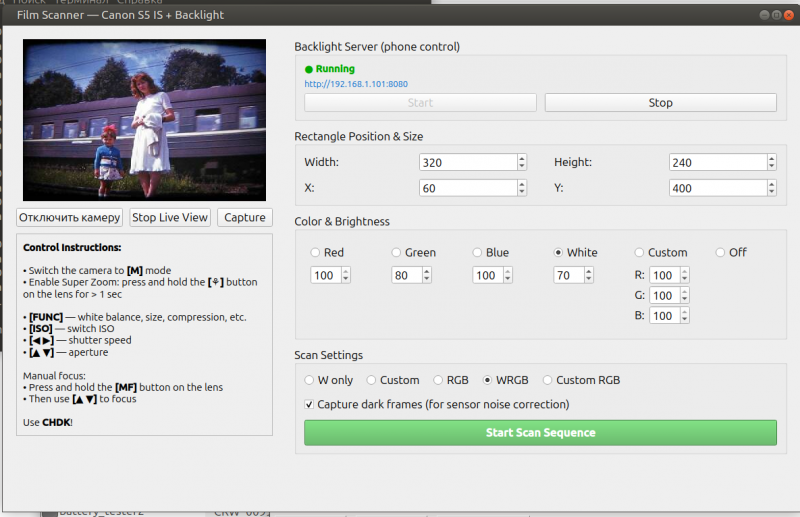800x517 pixels.
Task: Click the Stop backlight server button
Action: pyautogui.click(x=660, y=103)
